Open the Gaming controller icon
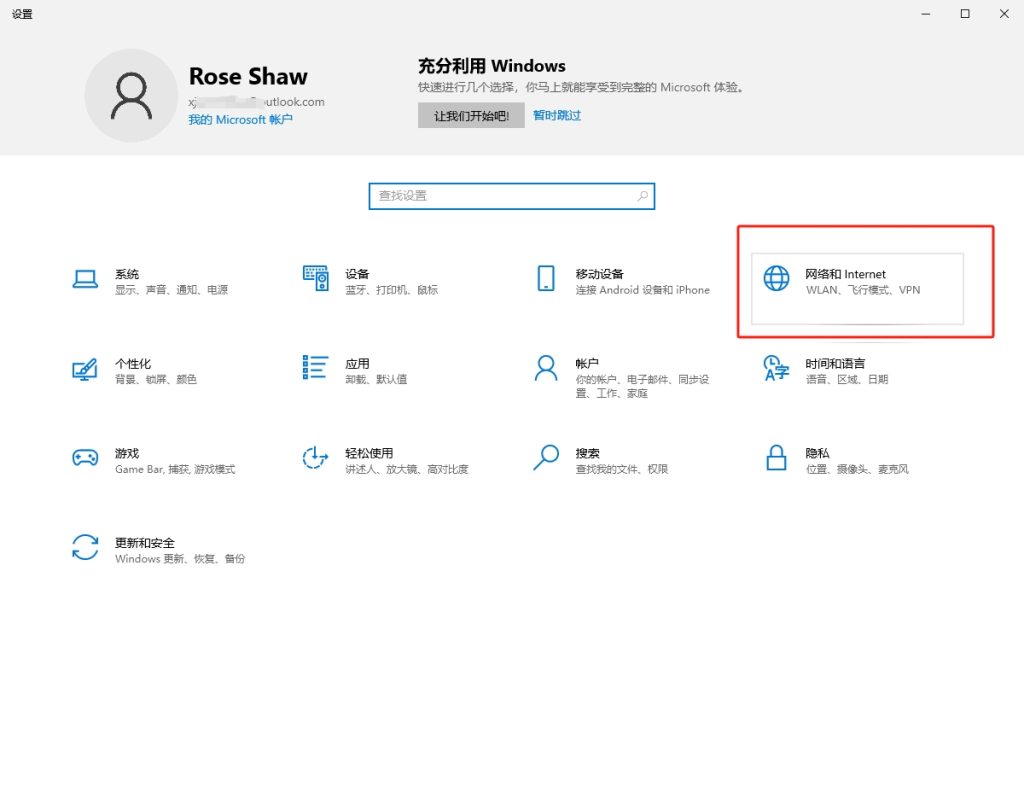Screen dimensions: 1024x787 click(x=85, y=457)
